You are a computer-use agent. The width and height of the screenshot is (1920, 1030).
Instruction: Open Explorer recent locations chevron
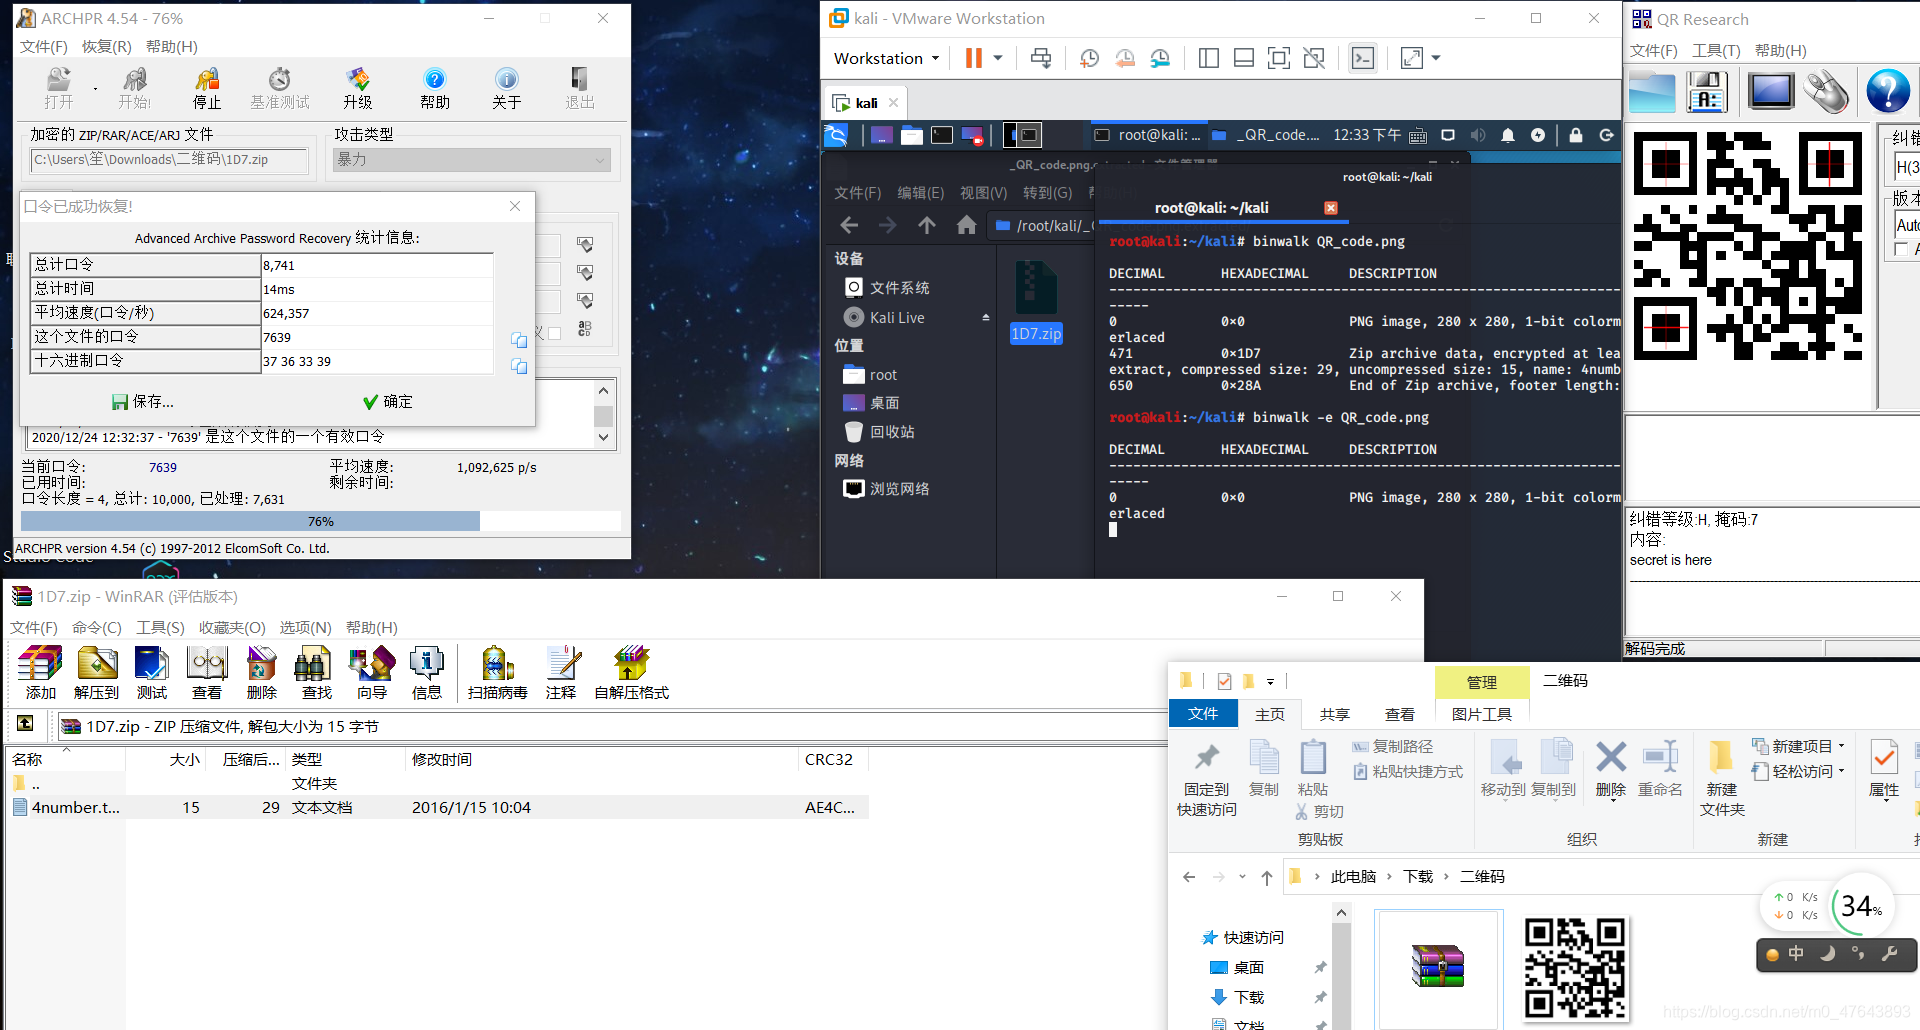click(1242, 877)
